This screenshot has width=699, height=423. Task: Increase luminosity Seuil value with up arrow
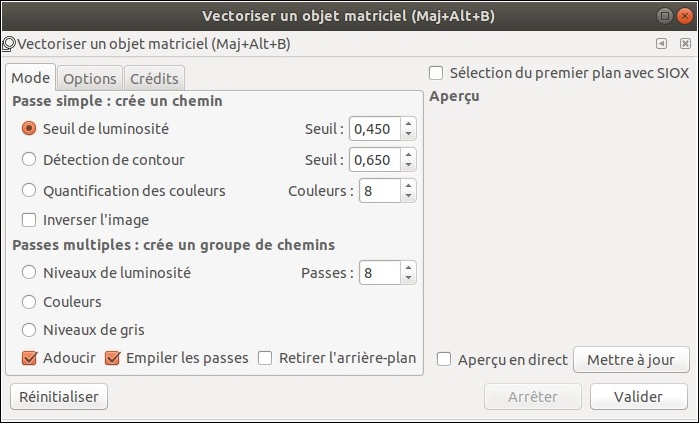click(x=408, y=123)
